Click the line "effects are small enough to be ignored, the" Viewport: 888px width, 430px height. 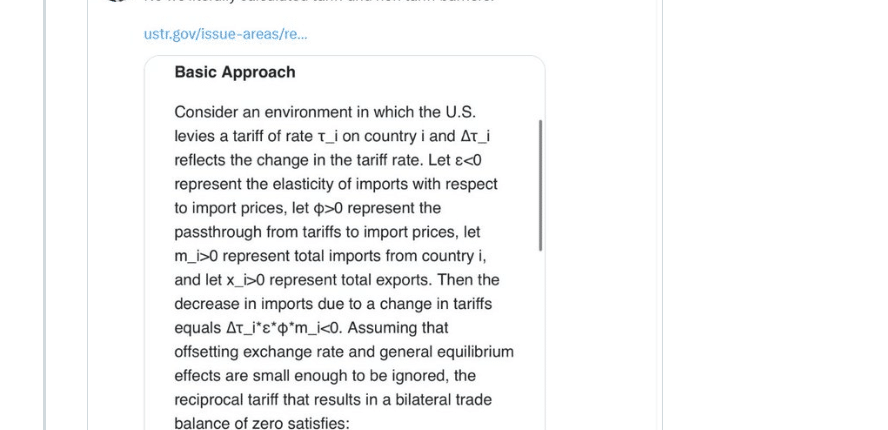325,376
